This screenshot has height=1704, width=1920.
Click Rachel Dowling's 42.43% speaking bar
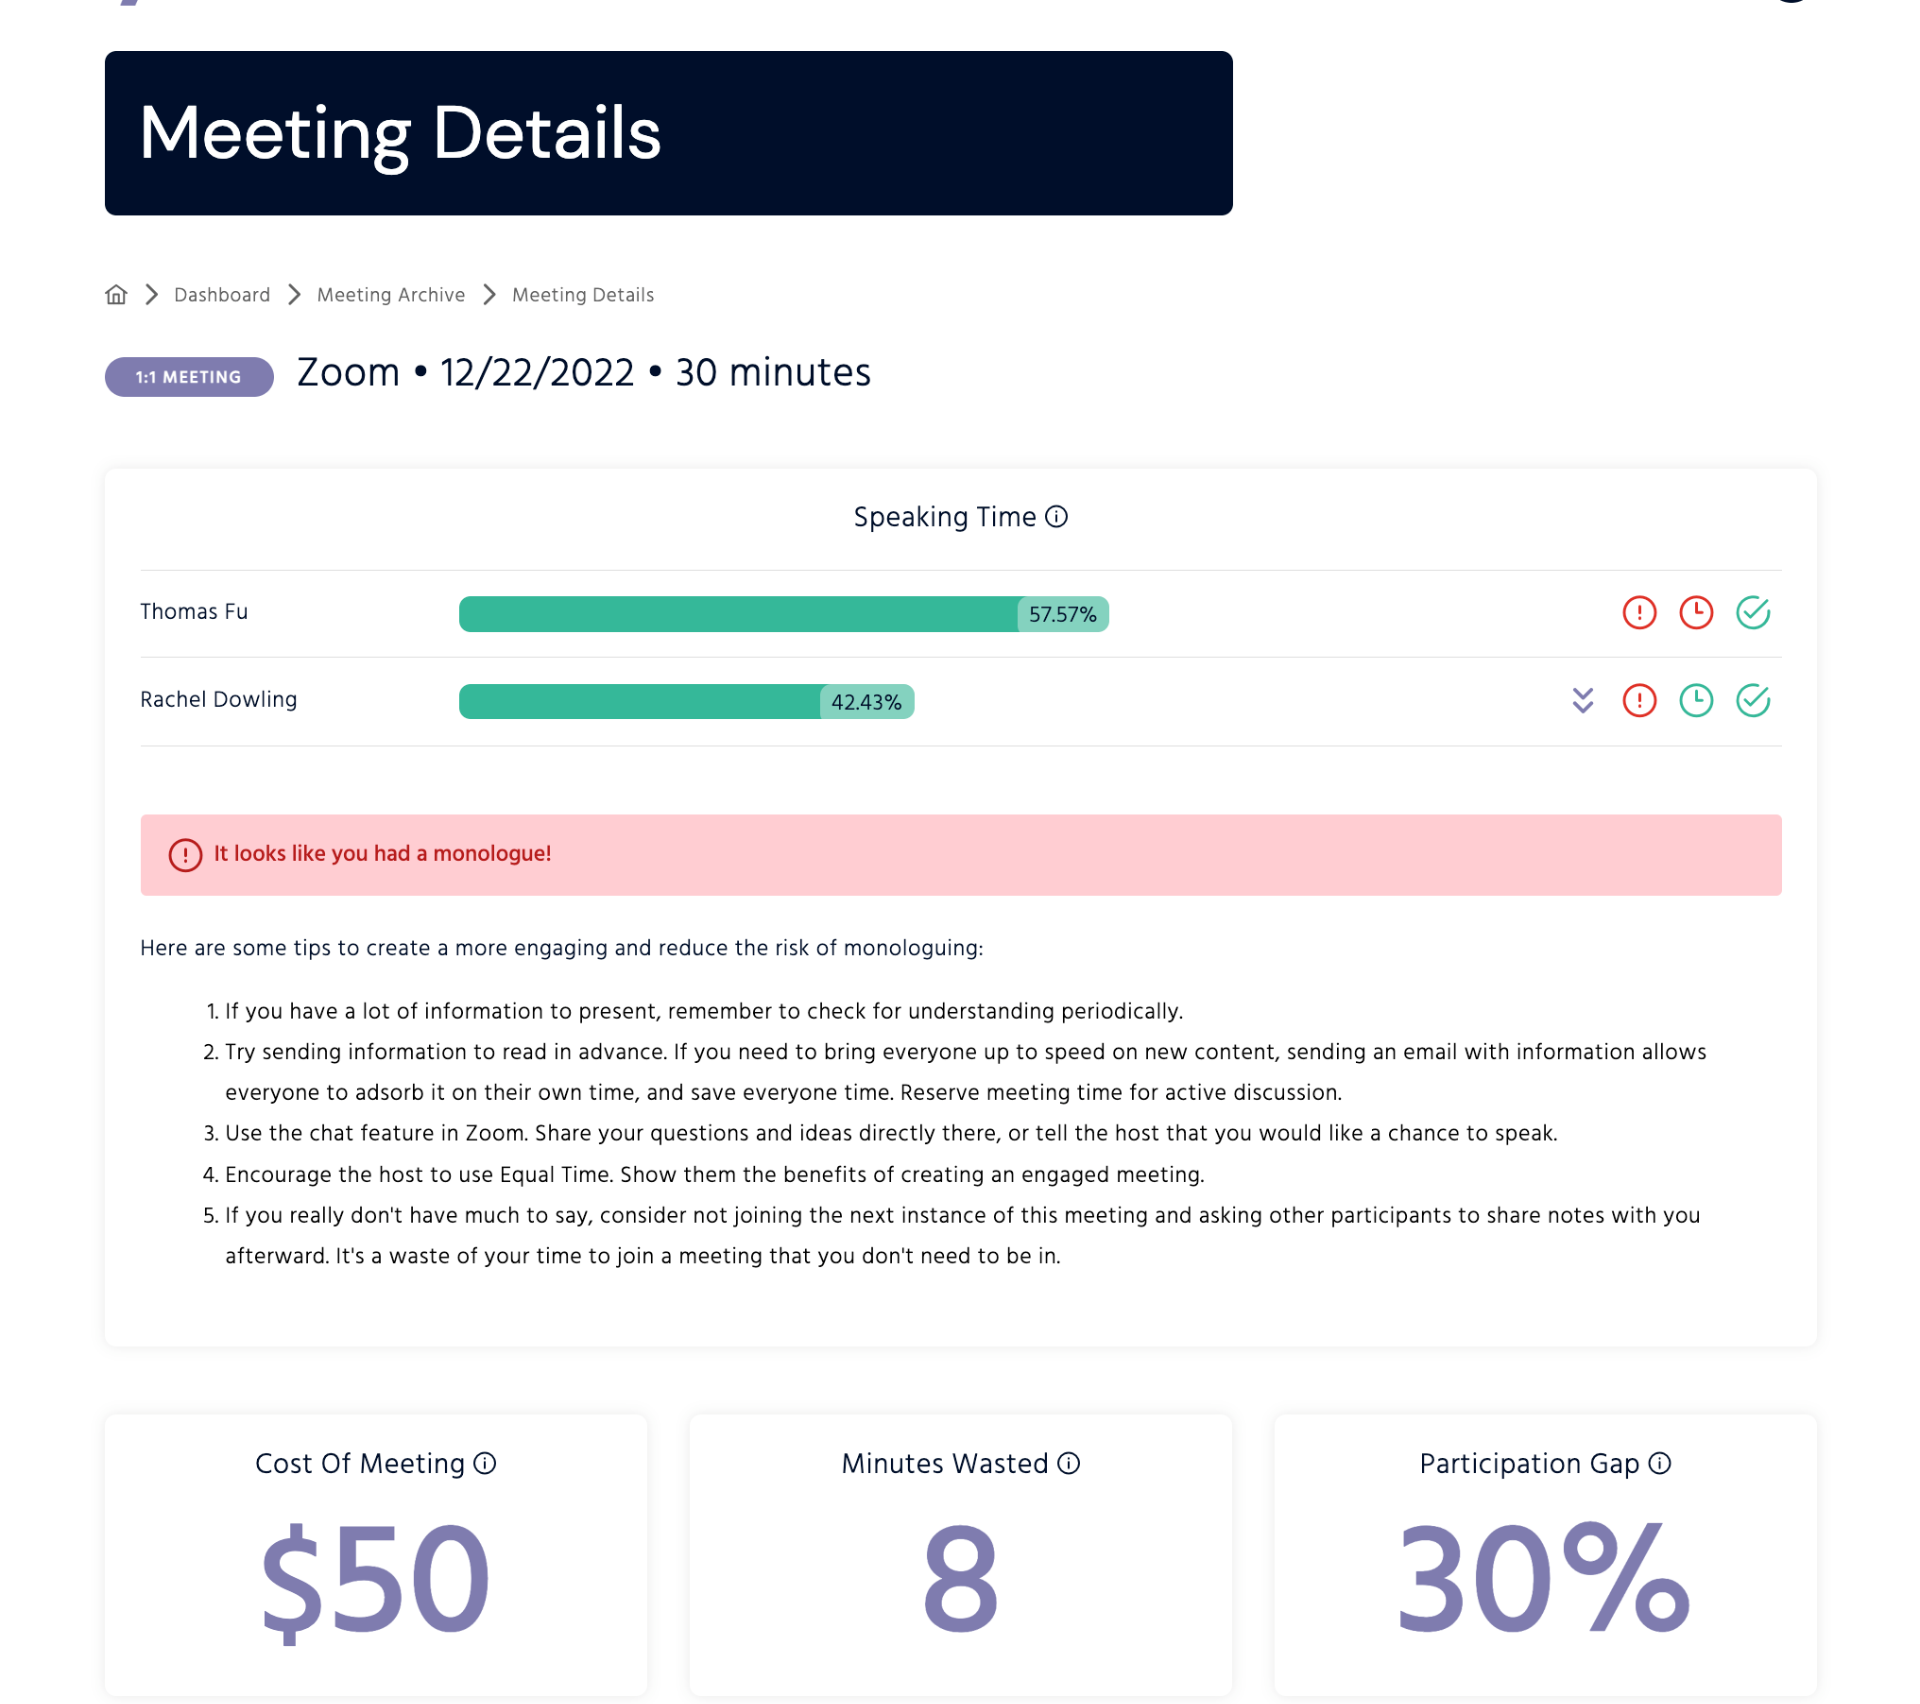687,702
